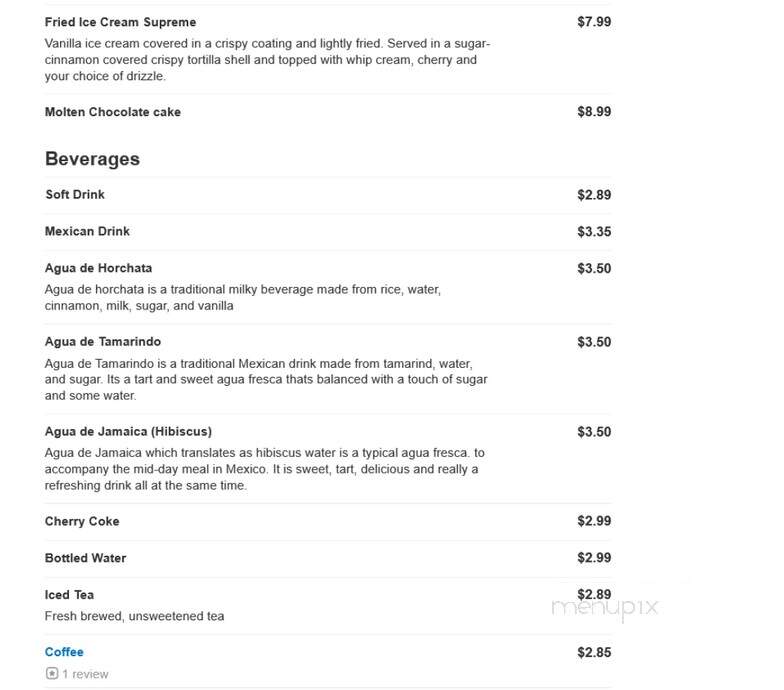Viewport: 784px width, 690px height.
Task: Select the Soft Drink menu item
Action: pyautogui.click(x=75, y=194)
